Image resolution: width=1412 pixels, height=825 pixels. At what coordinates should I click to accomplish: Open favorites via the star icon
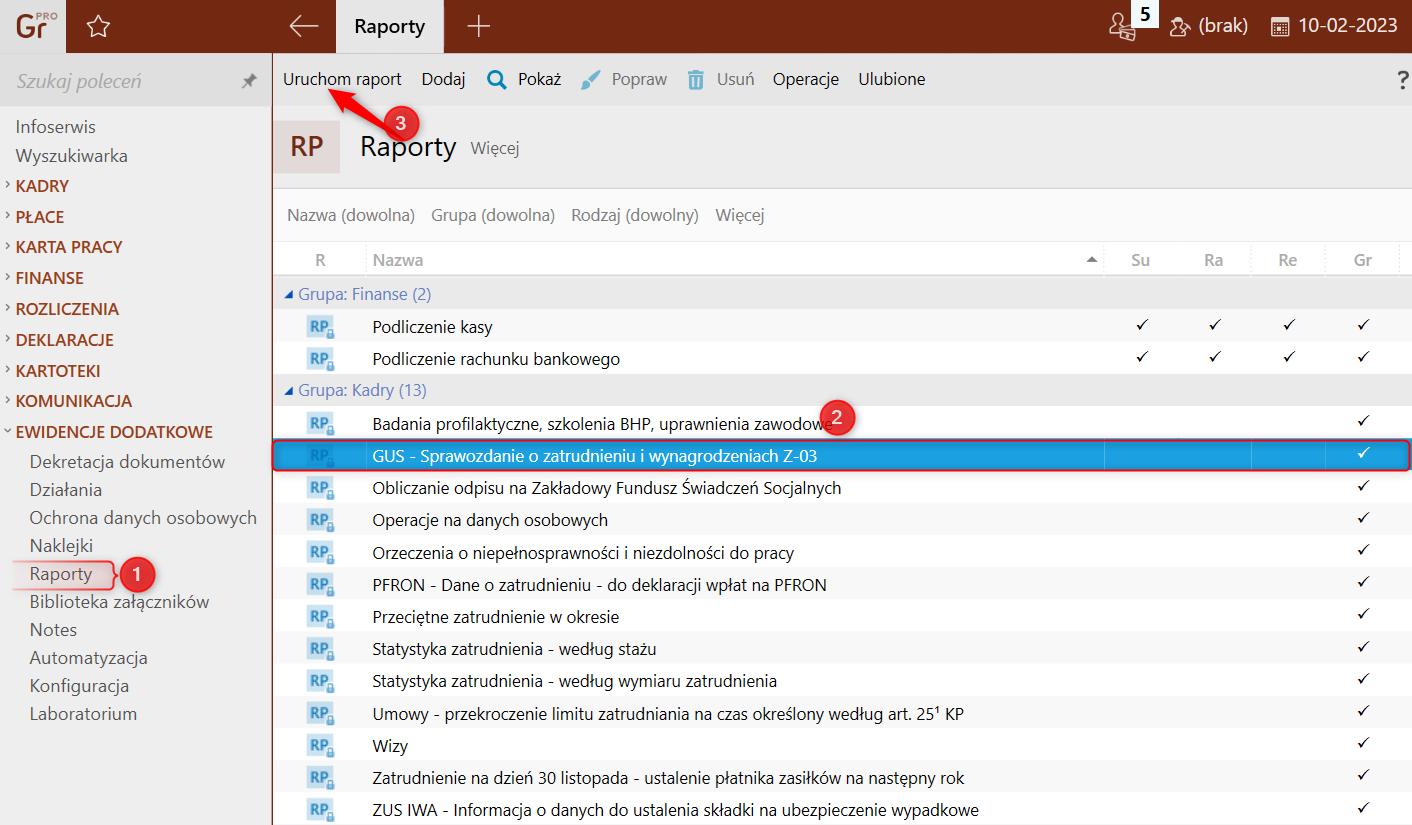coord(98,27)
